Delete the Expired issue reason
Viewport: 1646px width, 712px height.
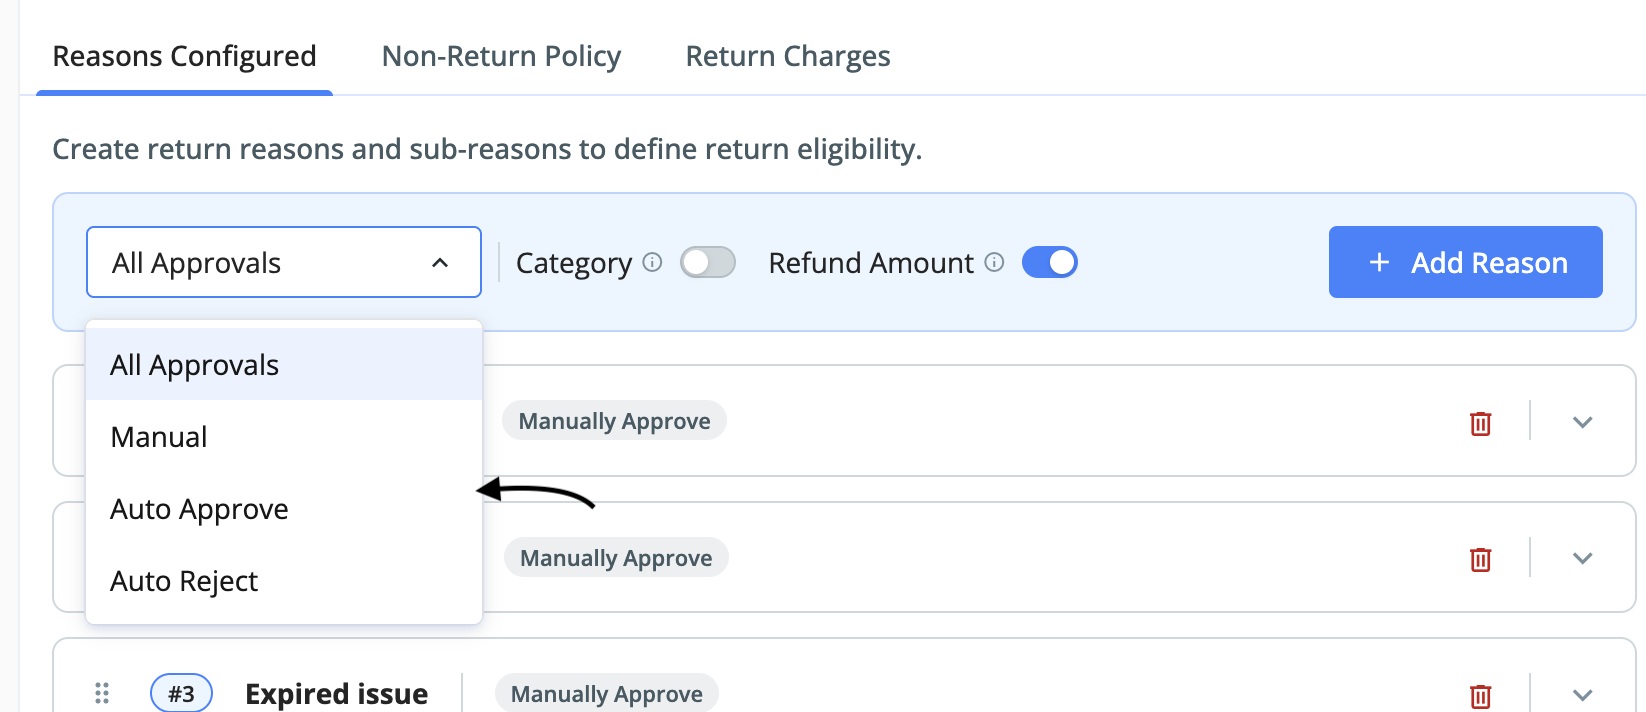pyautogui.click(x=1480, y=695)
